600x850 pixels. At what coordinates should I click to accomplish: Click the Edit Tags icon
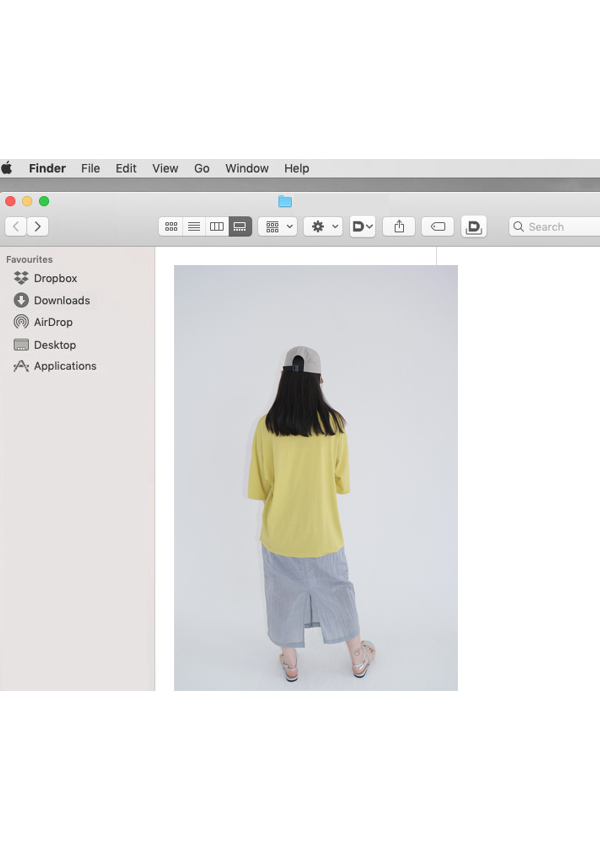437,227
